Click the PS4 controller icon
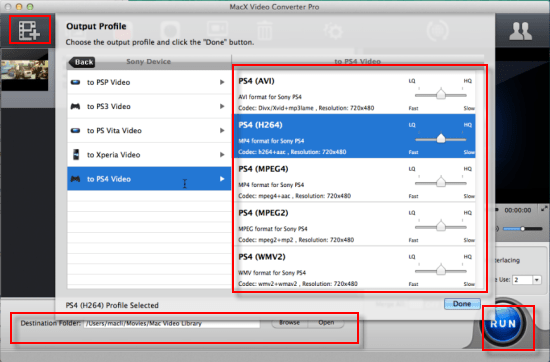 (75, 179)
